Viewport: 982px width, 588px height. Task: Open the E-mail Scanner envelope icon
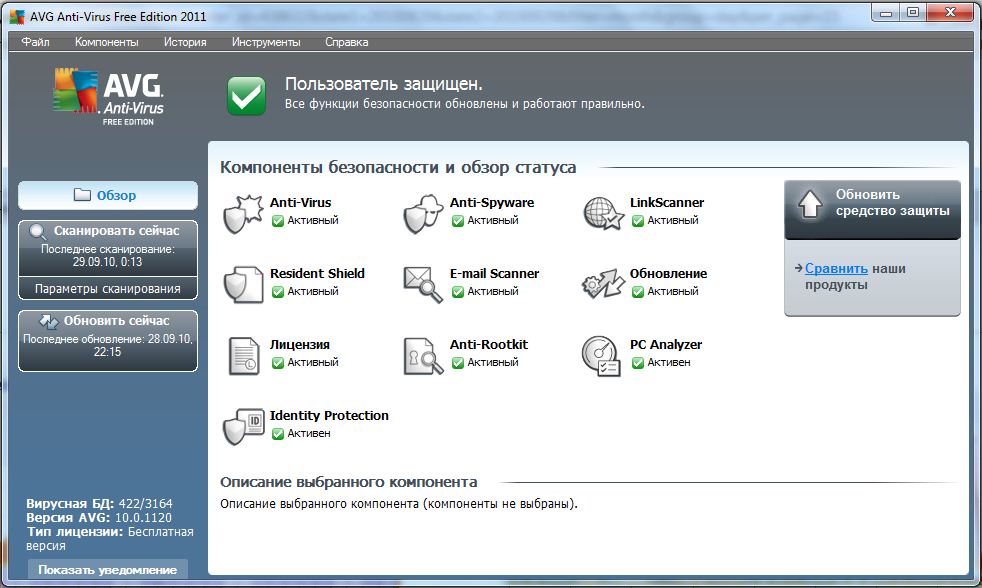[x=422, y=284]
